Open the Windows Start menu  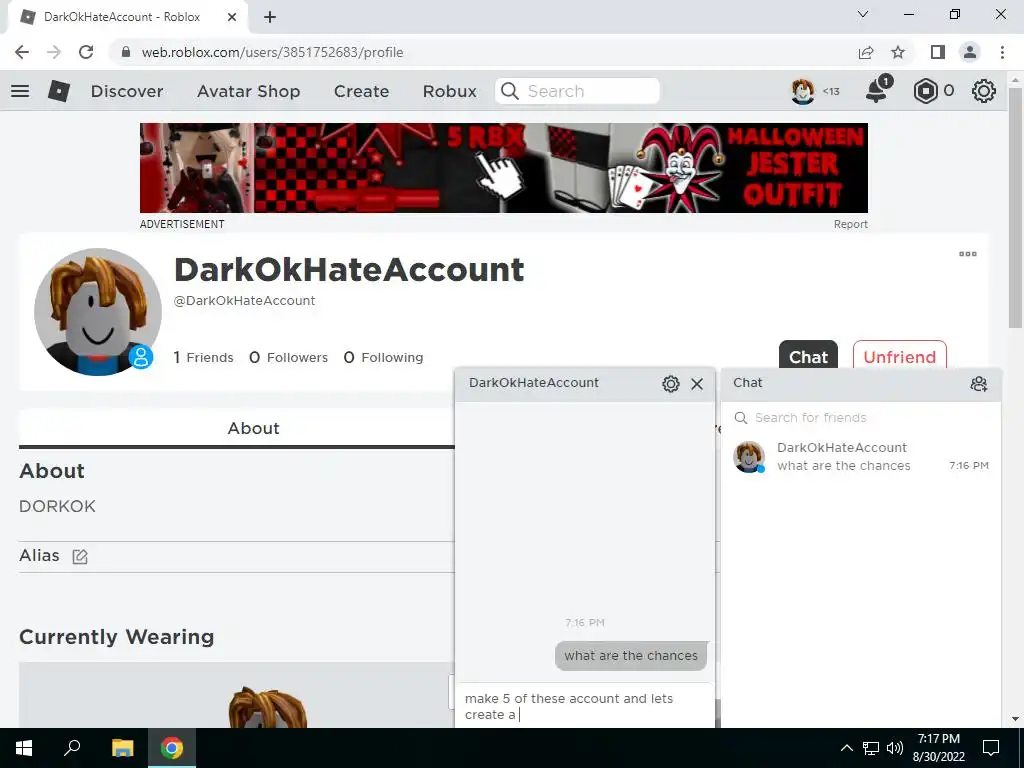pyautogui.click(x=24, y=748)
